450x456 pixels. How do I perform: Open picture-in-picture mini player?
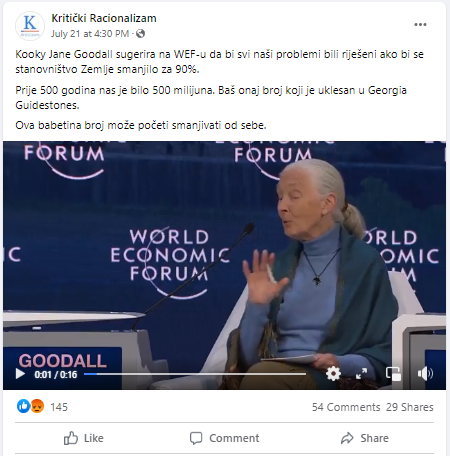[x=393, y=374]
